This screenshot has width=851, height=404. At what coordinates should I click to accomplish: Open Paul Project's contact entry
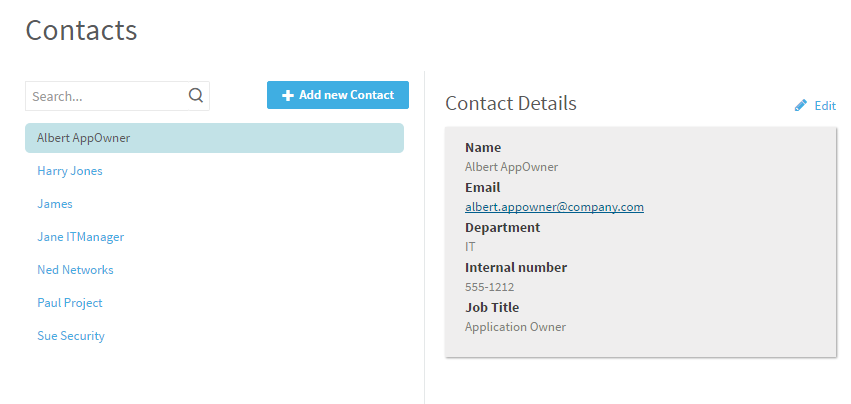click(x=70, y=303)
